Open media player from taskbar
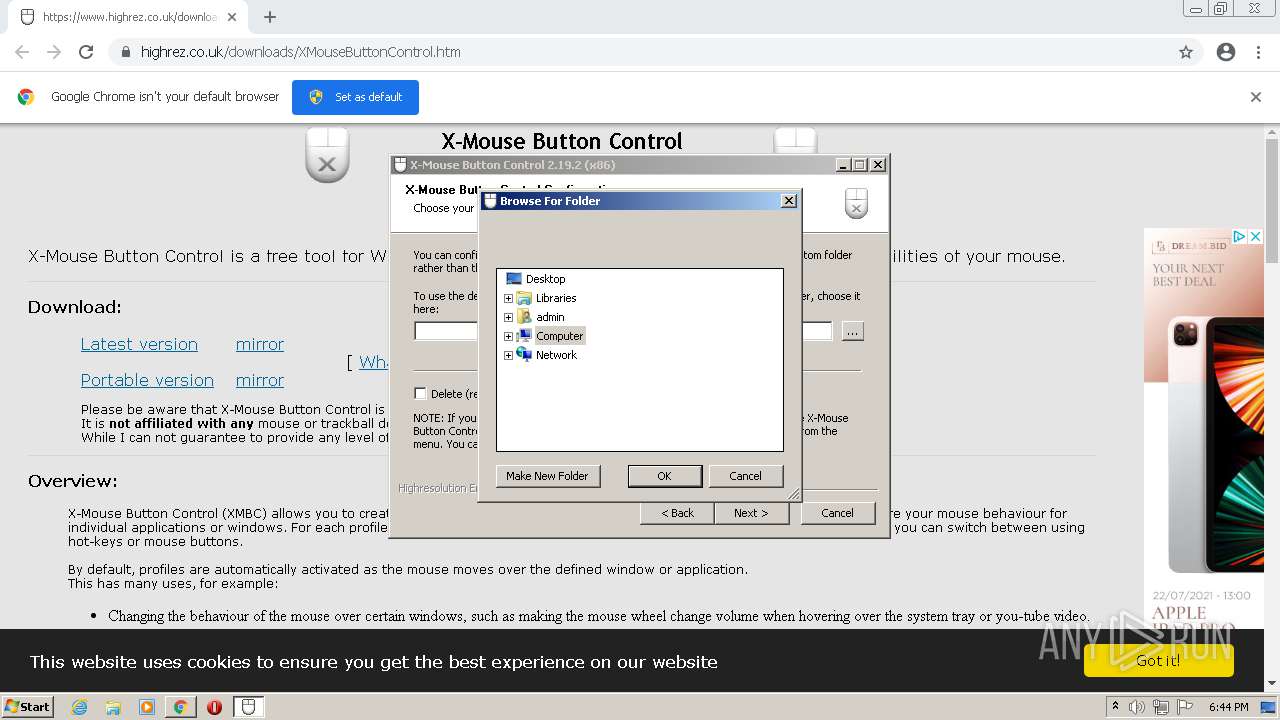1280x720 pixels. point(147,707)
